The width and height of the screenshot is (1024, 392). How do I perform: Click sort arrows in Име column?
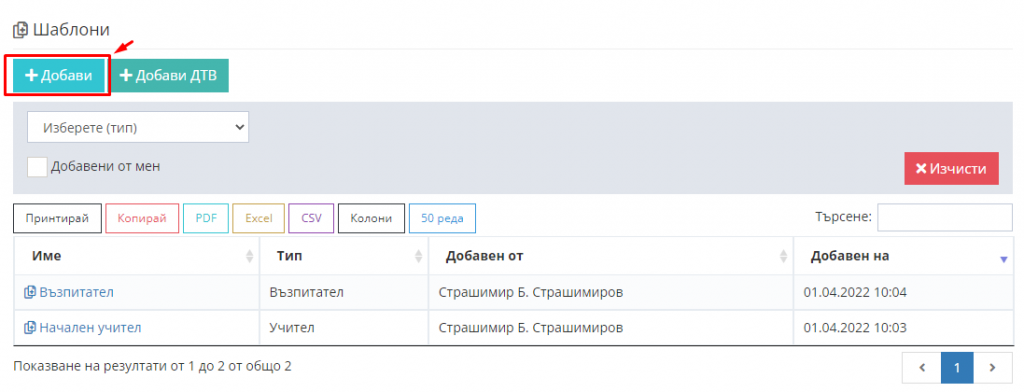249,257
